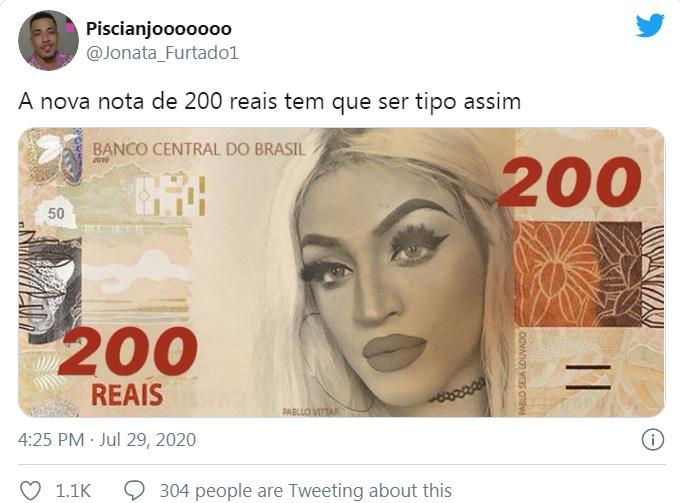This screenshot has height=503, width=680.
Task: Open the 4:25 PM timestamp link
Action: [51, 440]
